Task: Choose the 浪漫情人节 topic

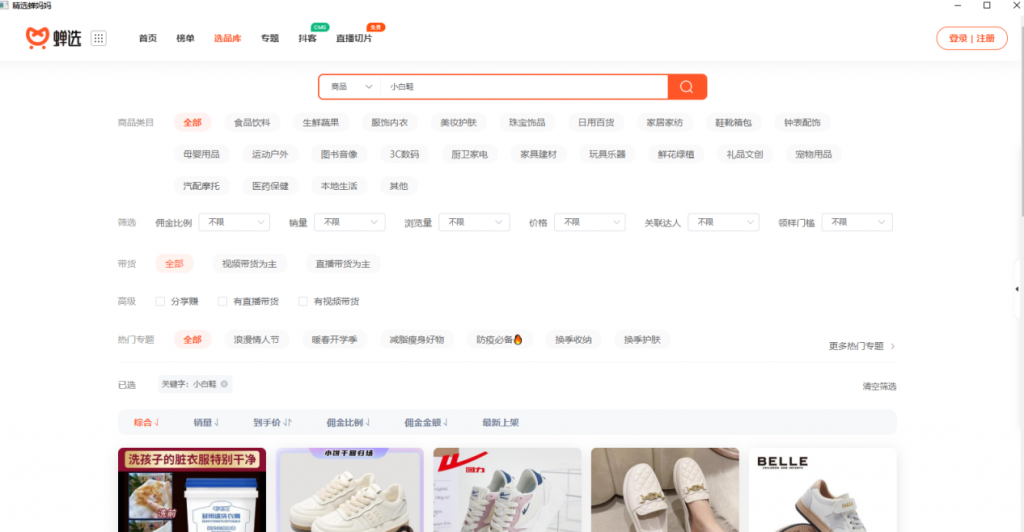Action: click(257, 339)
